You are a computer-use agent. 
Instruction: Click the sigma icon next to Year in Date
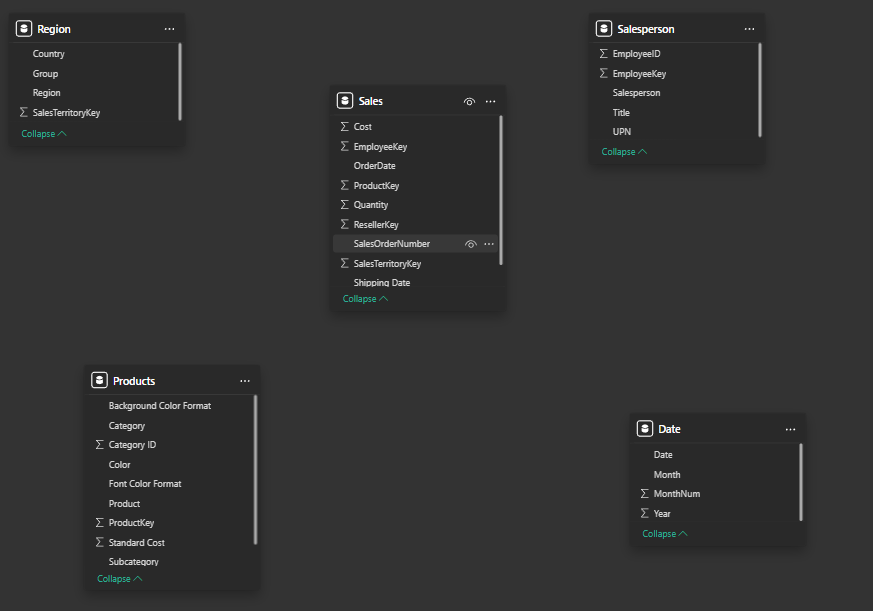(646, 513)
